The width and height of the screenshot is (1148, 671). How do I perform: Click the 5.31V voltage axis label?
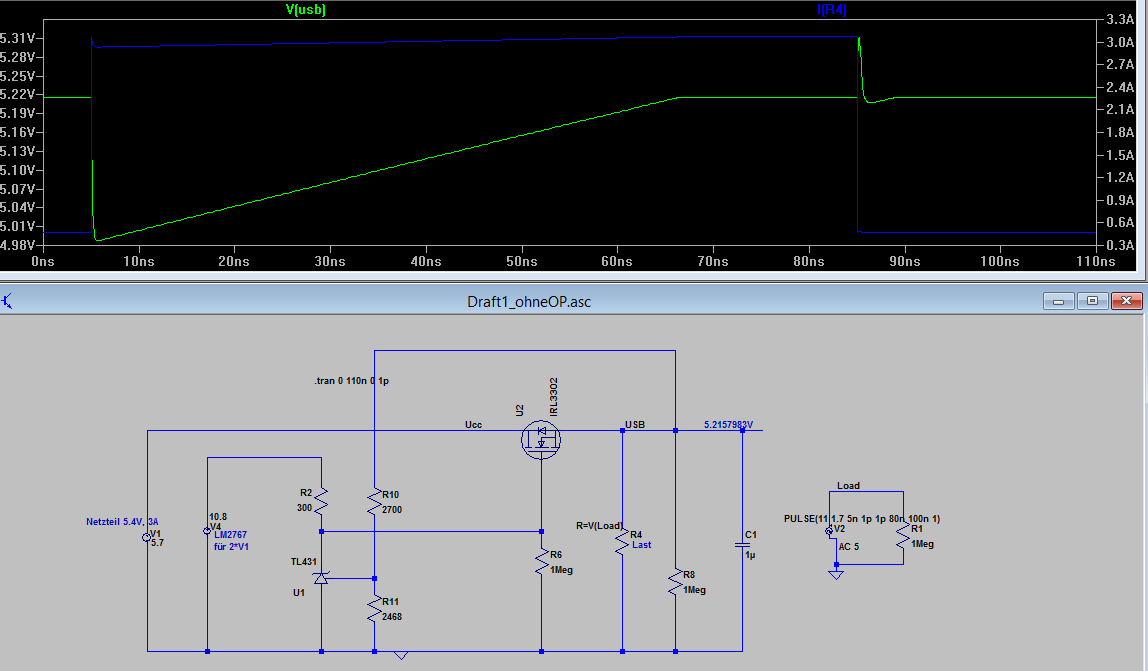pyautogui.click(x=18, y=38)
